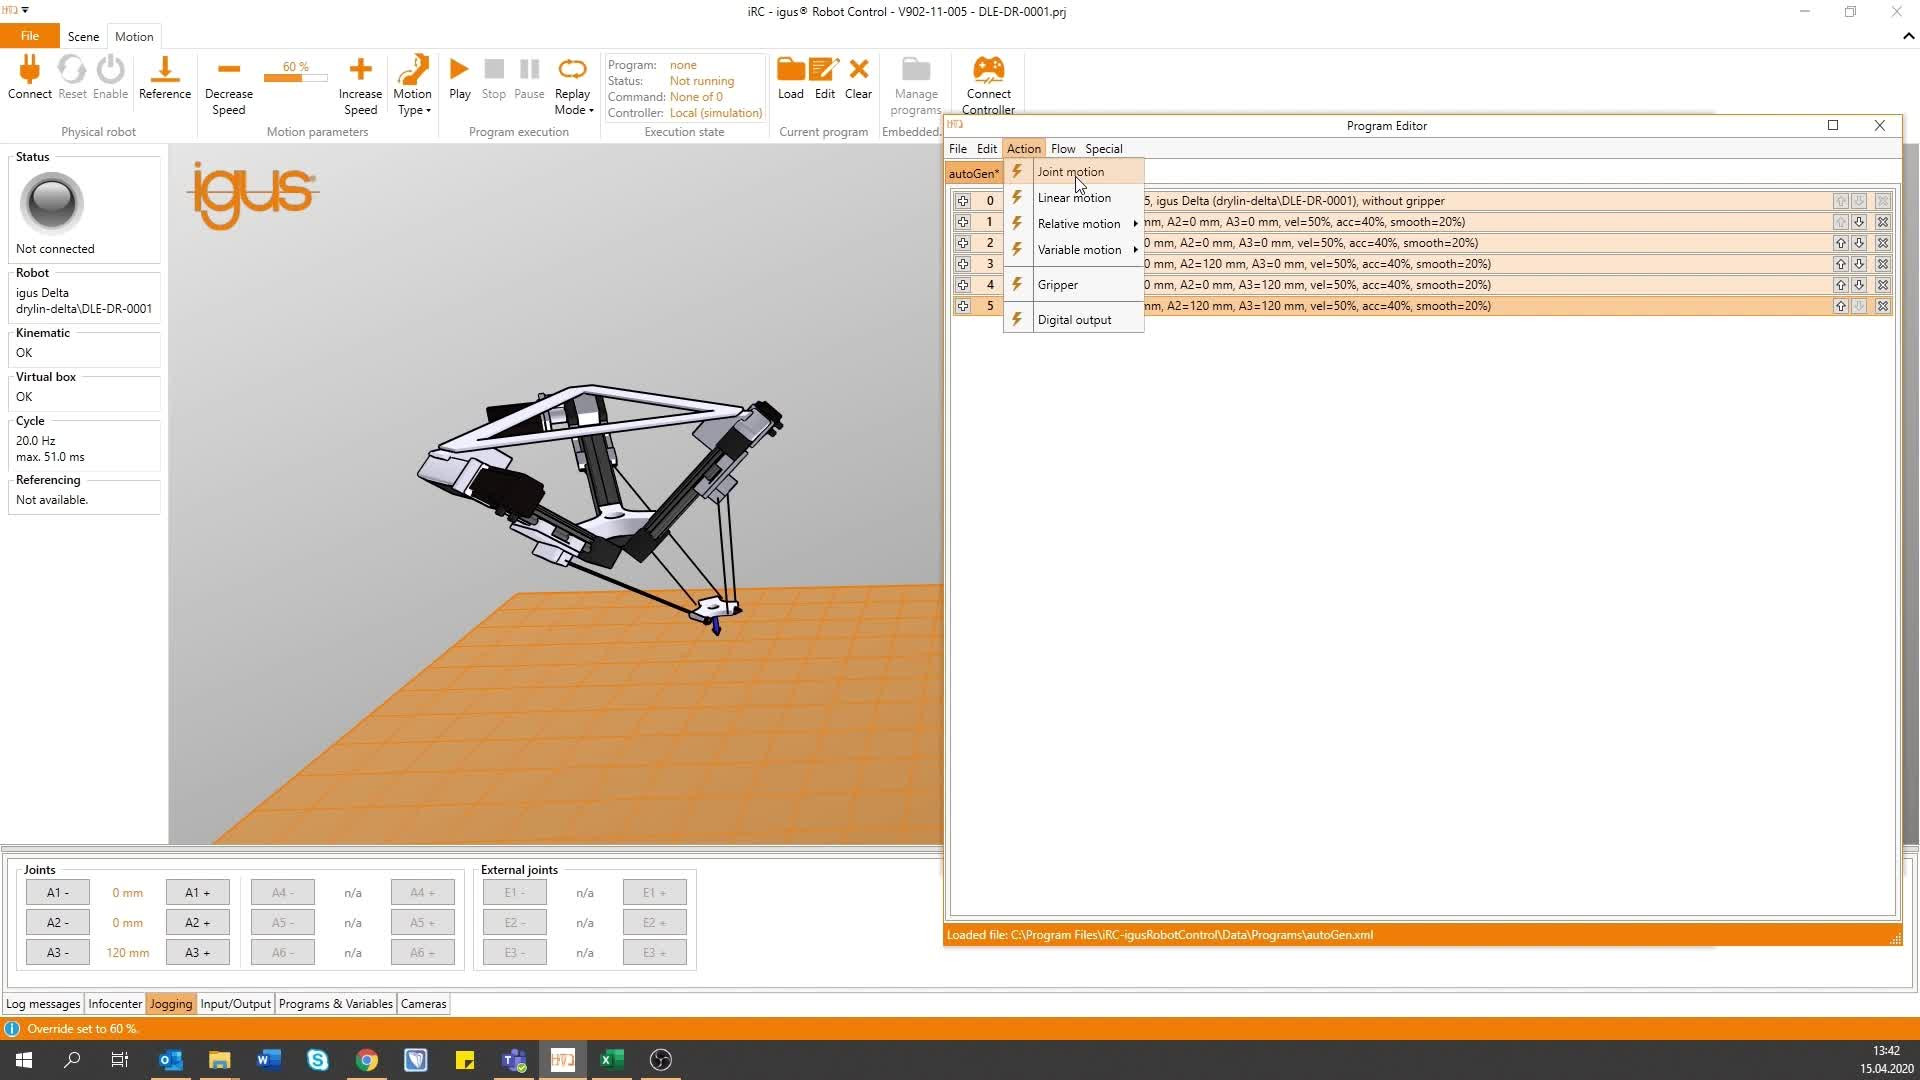Load a program via the folder icon
Image resolution: width=1920 pixels, height=1080 pixels.
tap(791, 69)
